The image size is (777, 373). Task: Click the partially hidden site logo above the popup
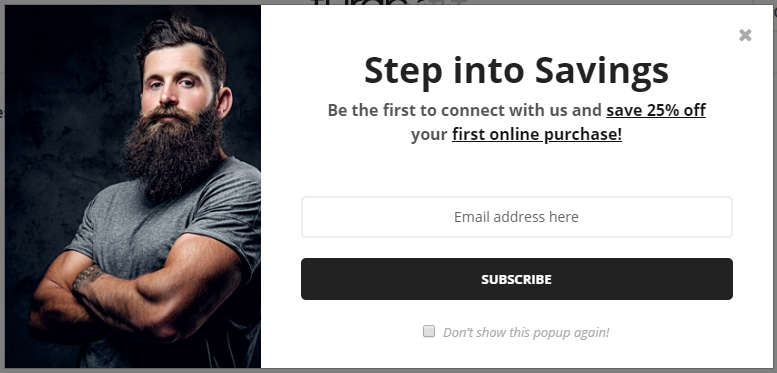point(389,2)
